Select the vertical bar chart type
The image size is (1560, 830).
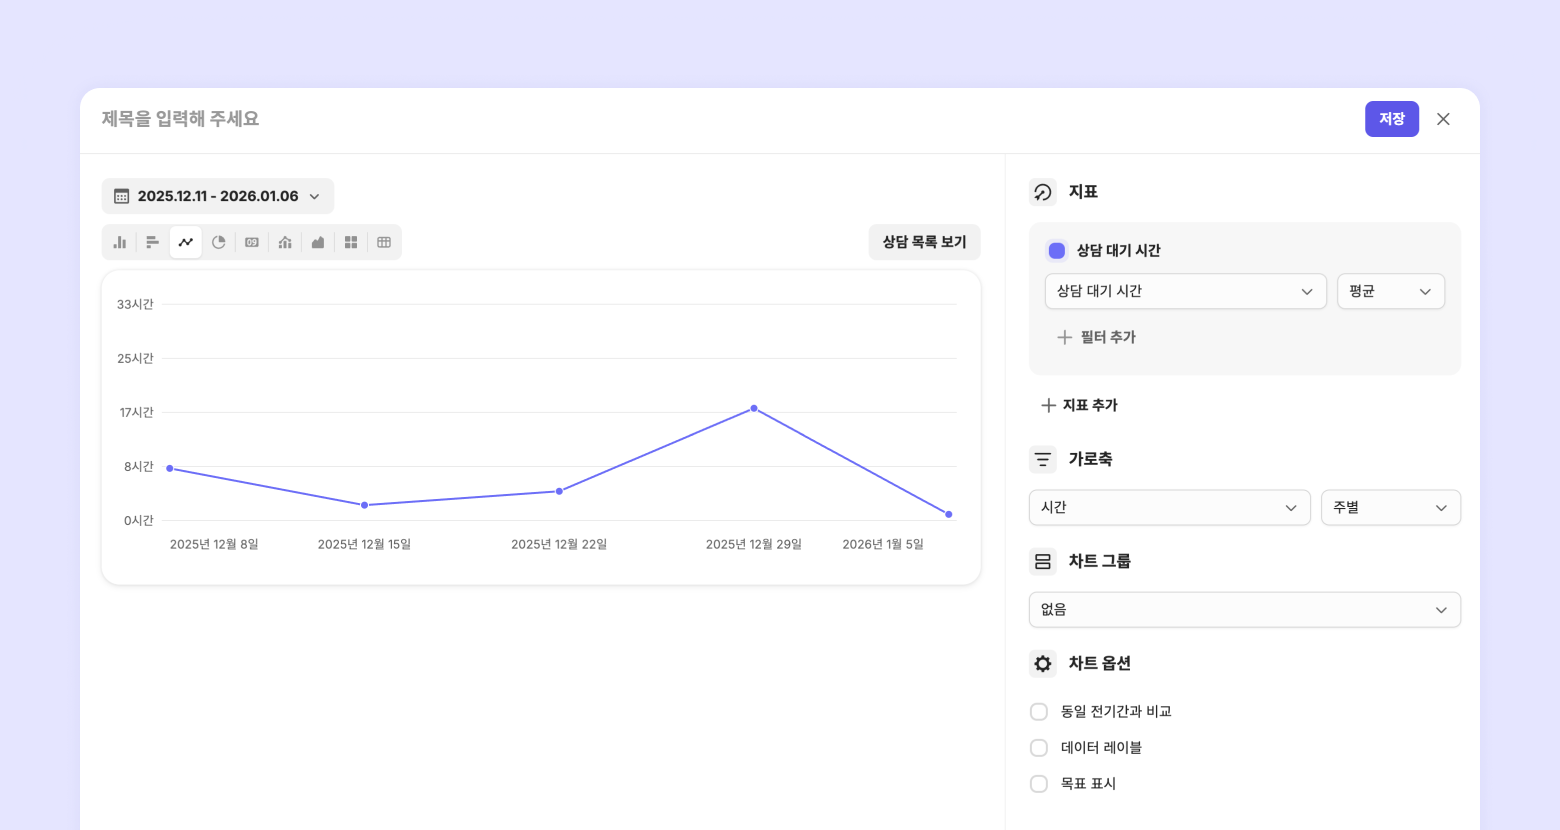pyautogui.click(x=120, y=242)
